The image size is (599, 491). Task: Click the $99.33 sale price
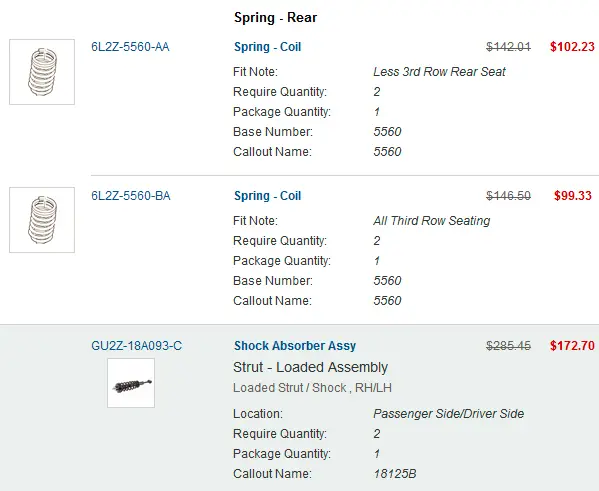click(573, 196)
